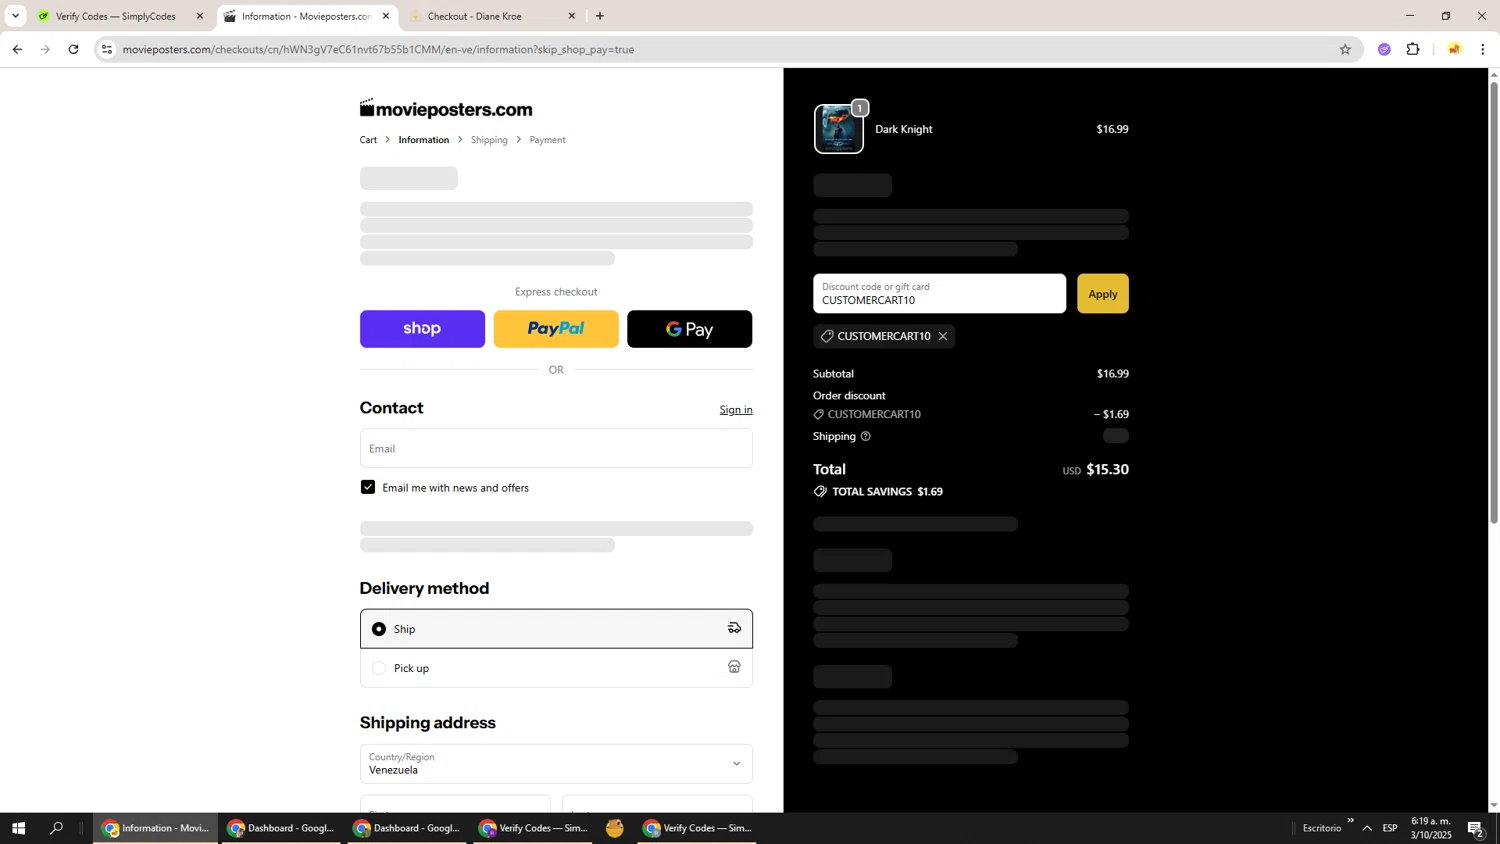Open the notifications center icon
This screenshot has height=844, width=1500.
tap(1475, 828)
